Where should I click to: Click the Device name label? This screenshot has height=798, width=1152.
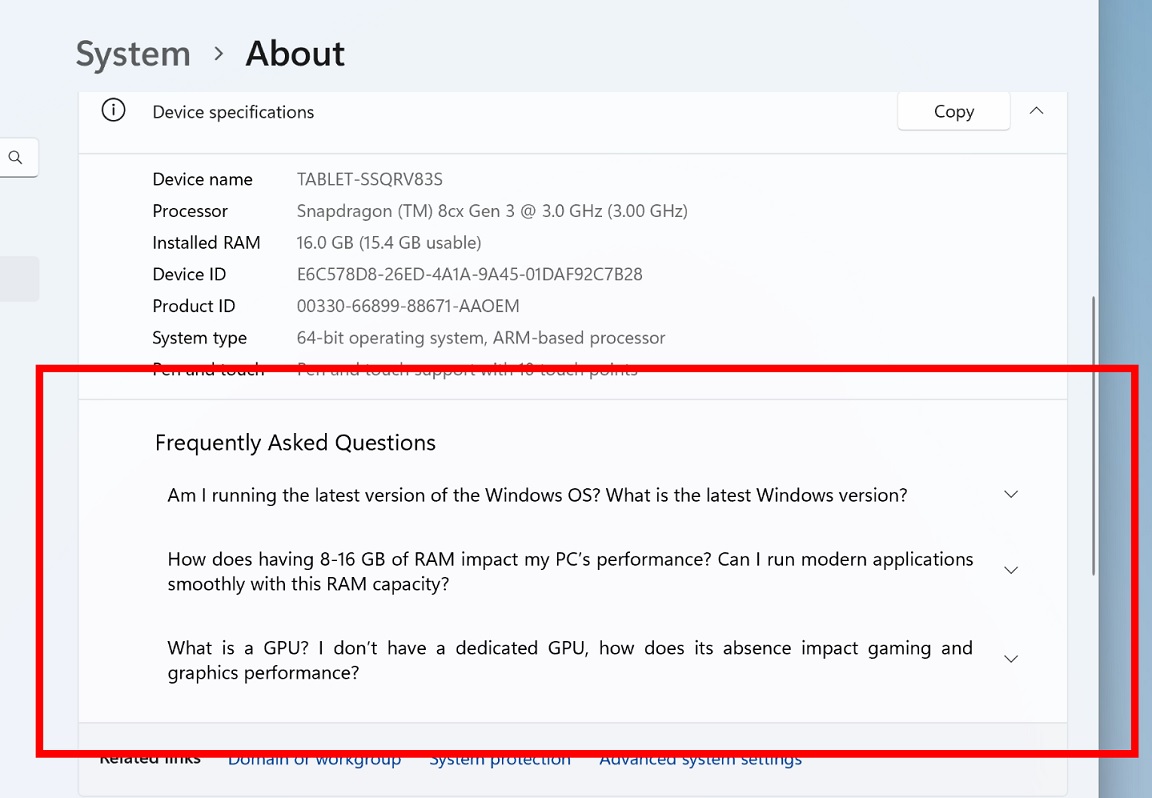tap(202, 179)
